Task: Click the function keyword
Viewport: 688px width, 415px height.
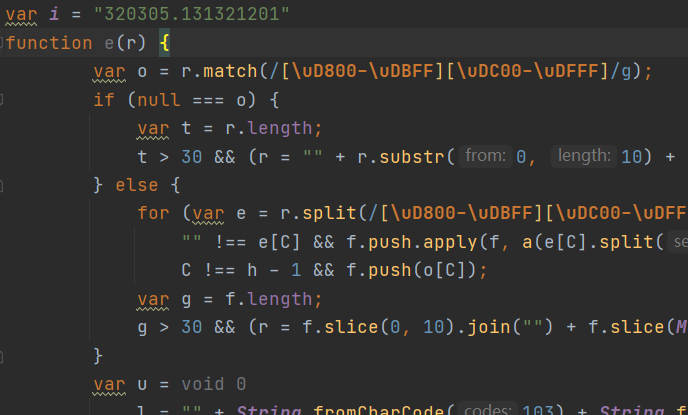Action: (49, 43)
